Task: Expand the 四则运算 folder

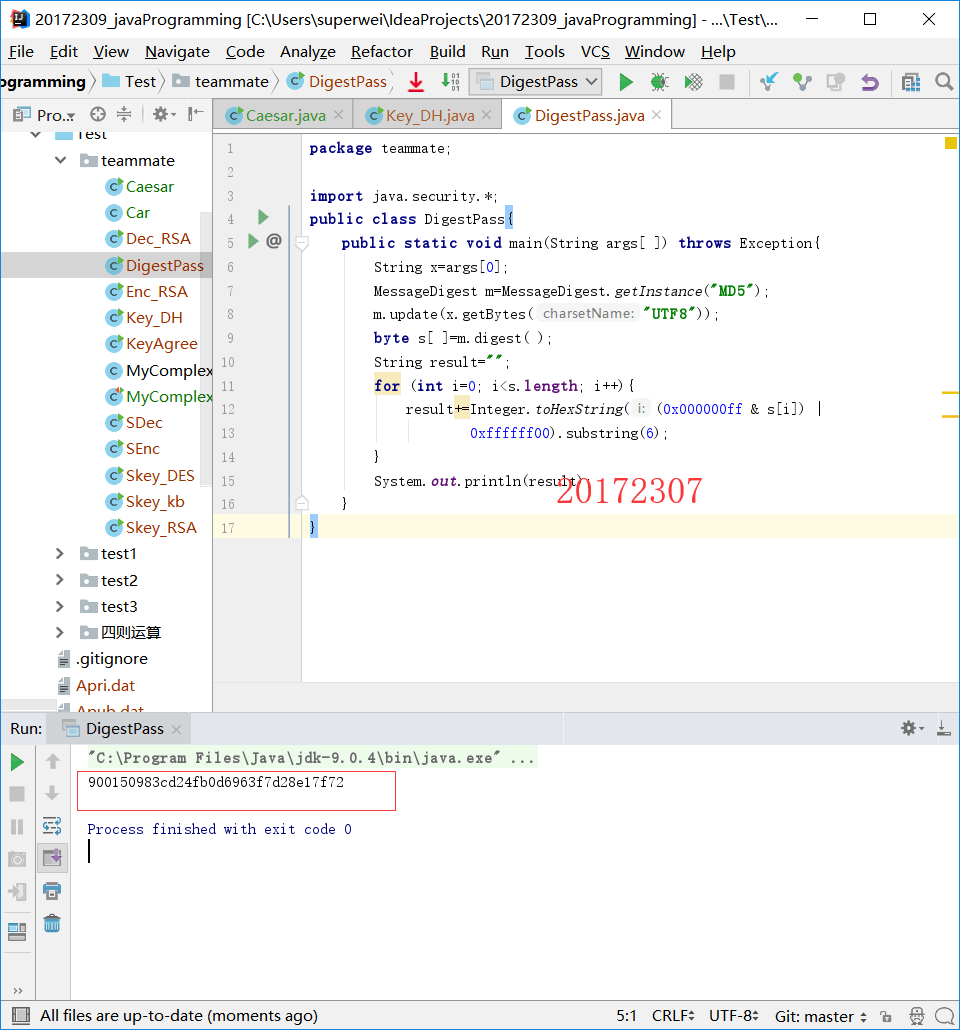Action: pyautogui.click(x=60, y=633)
